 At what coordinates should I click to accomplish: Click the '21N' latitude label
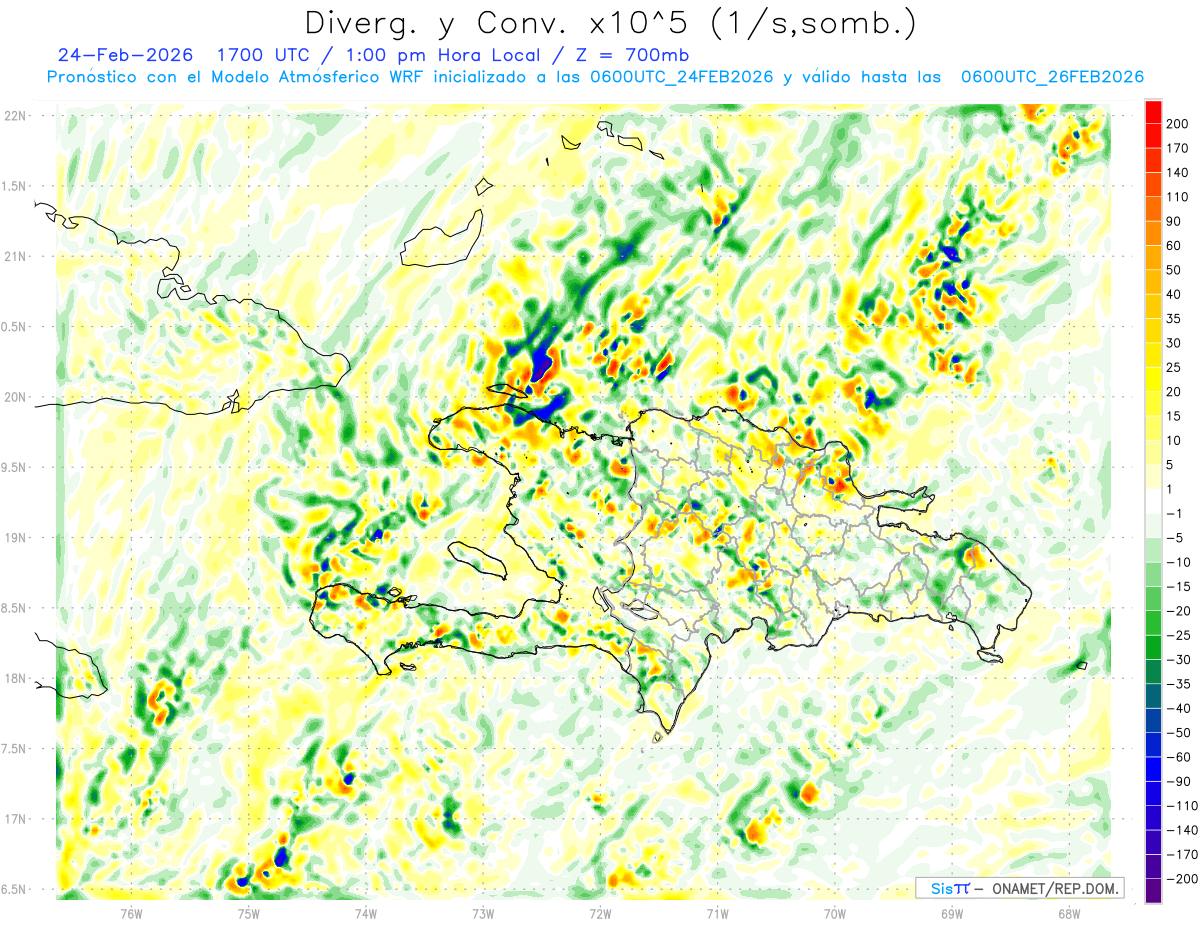[x=17, y=257]
